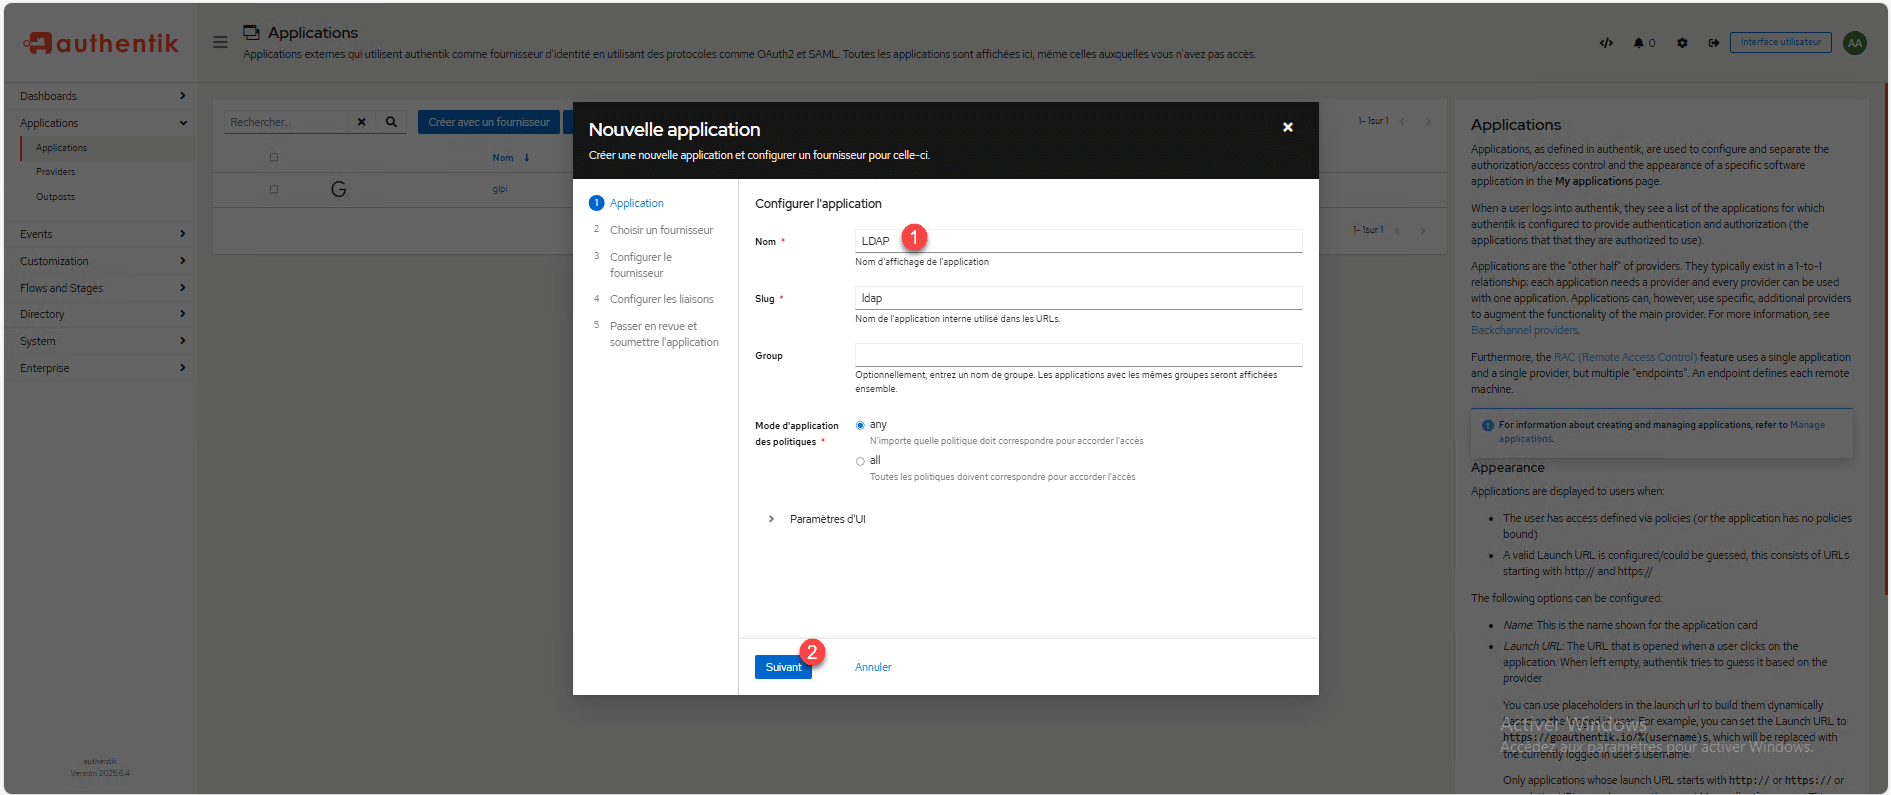Clear the search with X icon
Viewport: 1891px width, 795px height.
click(361, 122)
